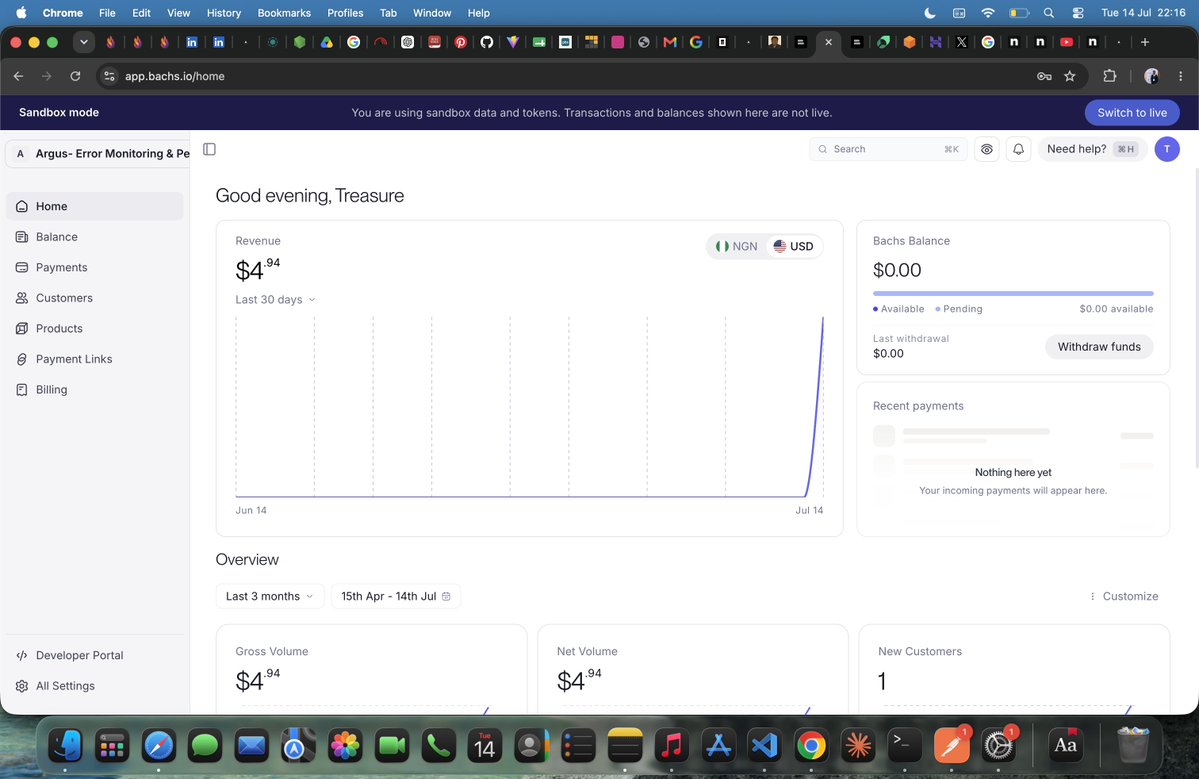Screen dimensions: 1199x779
Task: Open Music app from the dock
Action: 671,746
